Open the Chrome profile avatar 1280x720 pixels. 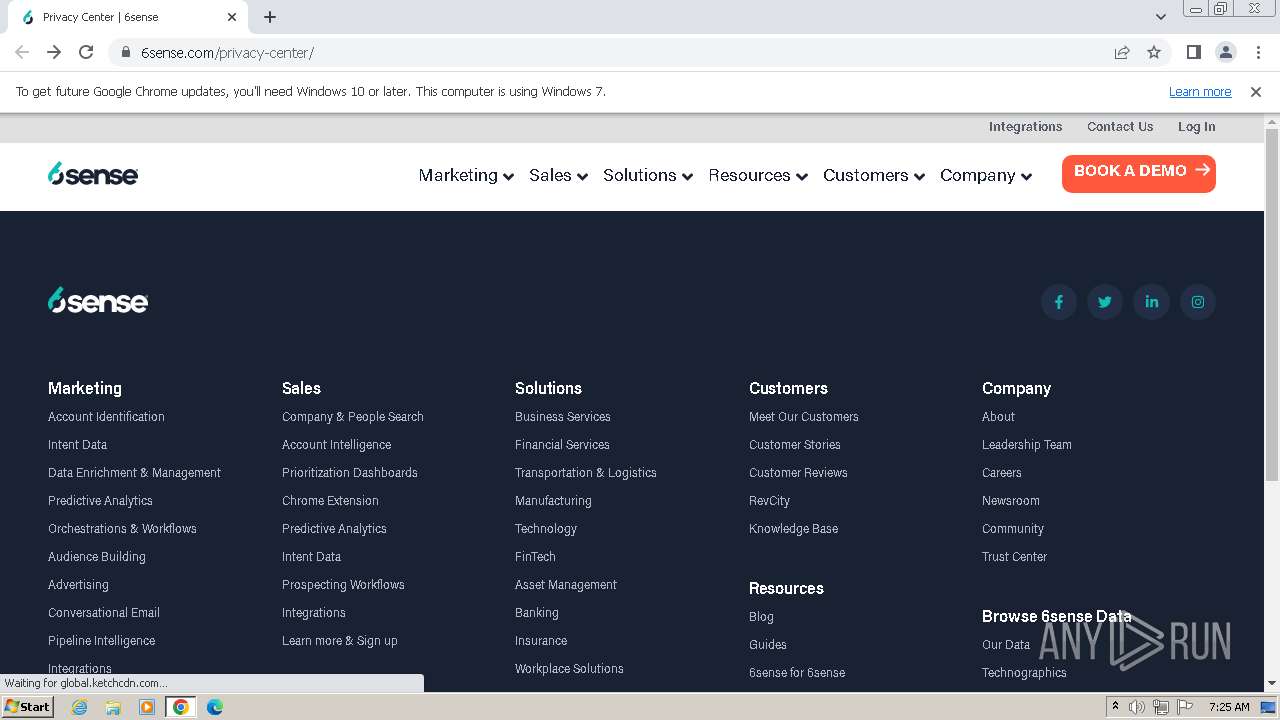click(x=1225, y=52)
